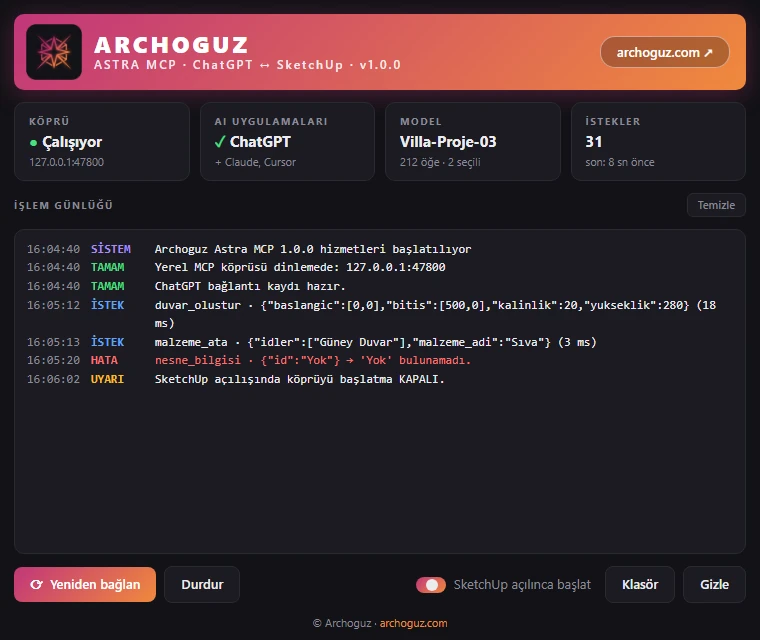
Task: Select 'ChatGPT bağlantı kaydı hazır.' log line
Action: 380,286
